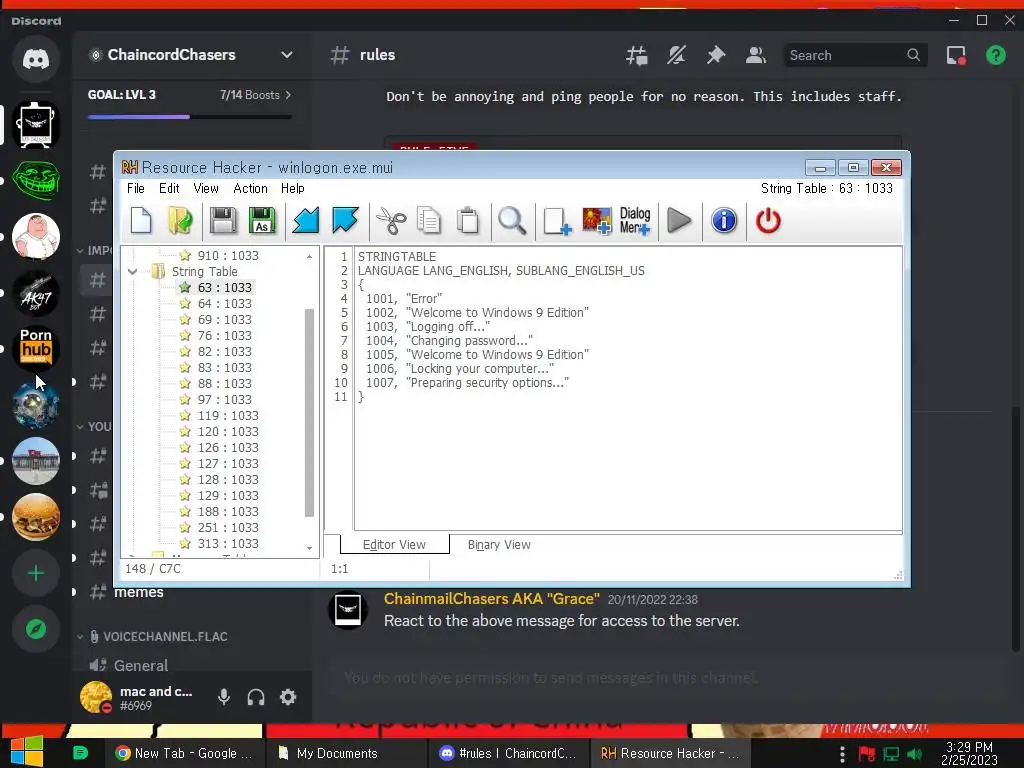Click the clipboard Paste icon
The width and height of the screenshot is (1024, 768).
tap(468, 221)
